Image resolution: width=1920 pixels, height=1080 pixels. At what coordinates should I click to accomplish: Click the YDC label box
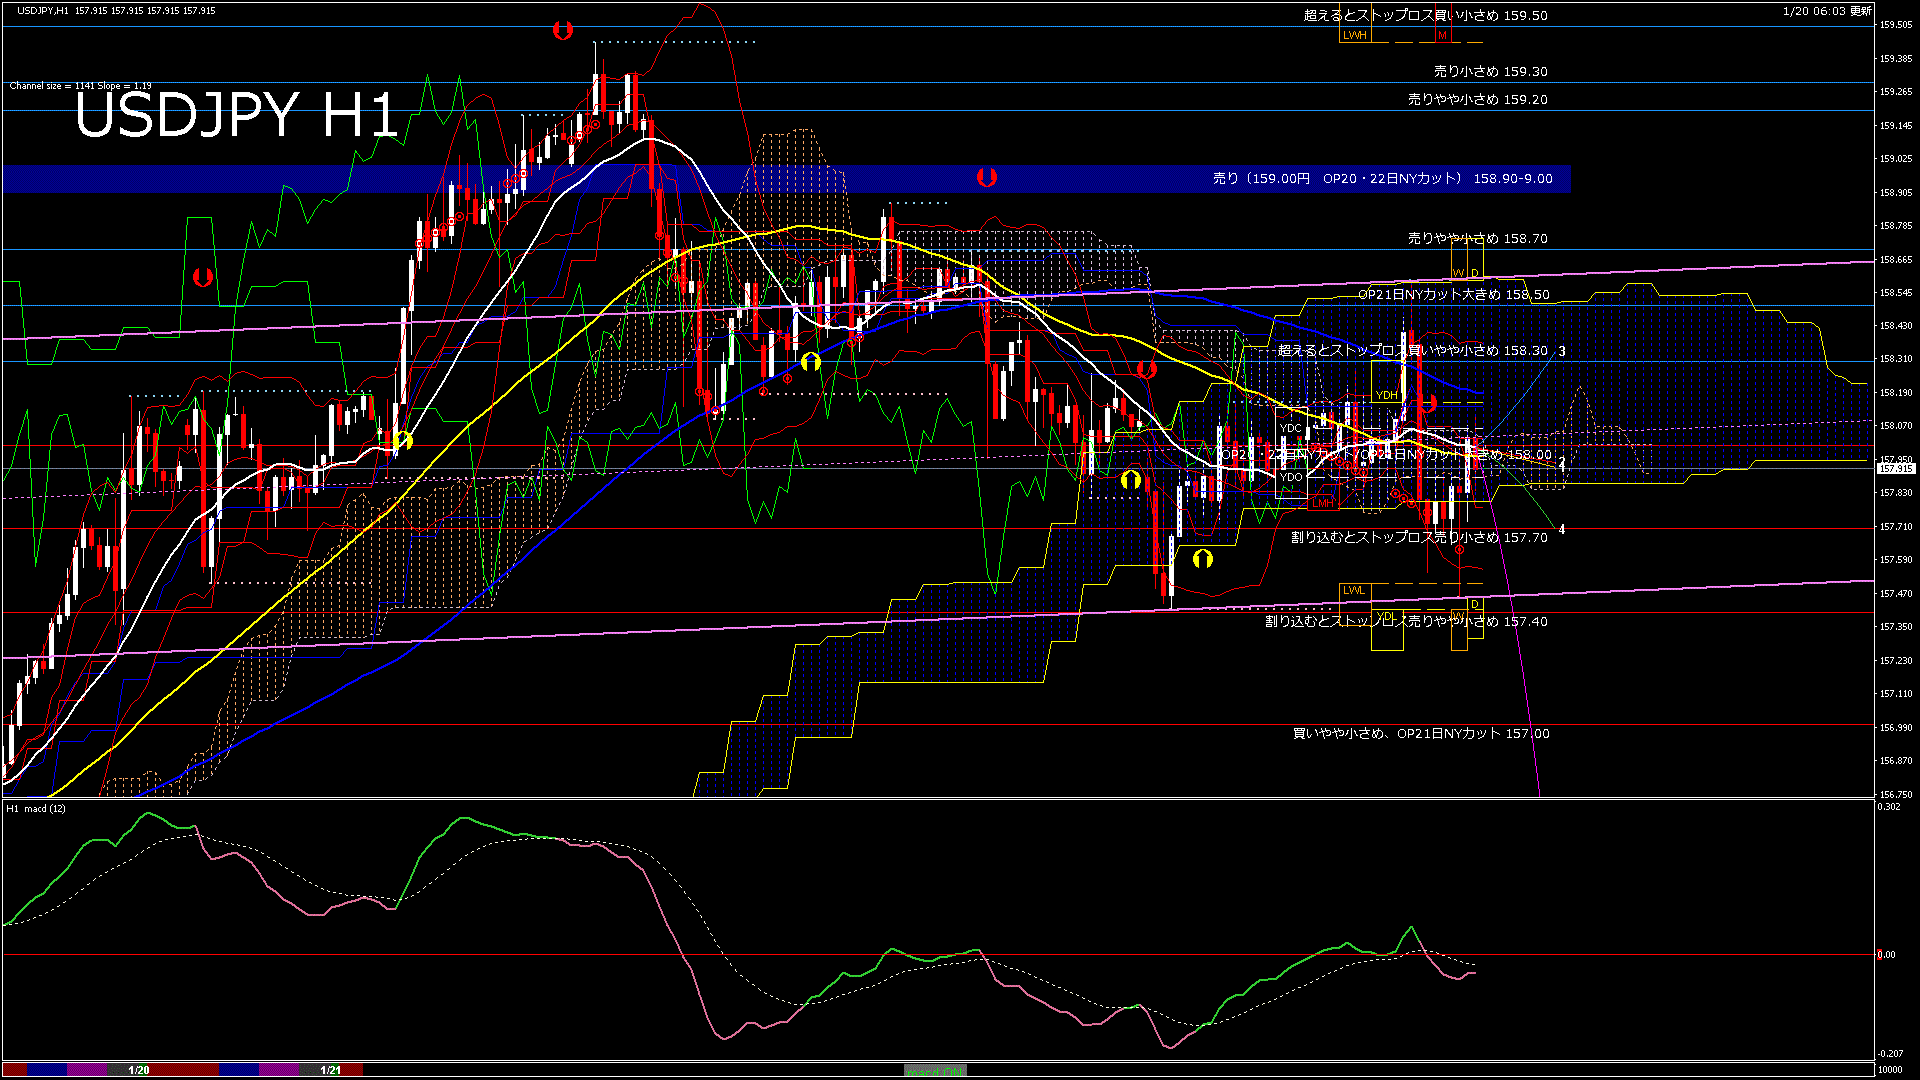coord(1291,428)
